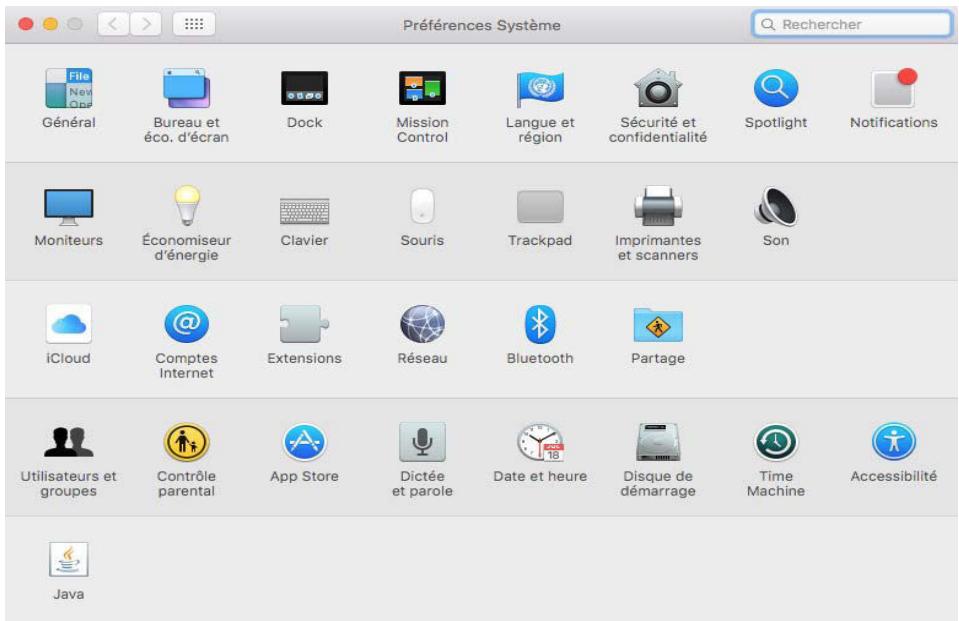The image size is (959, 621).
Task: Open Économiseur d'énergie settings
Action: coord(186,208)
